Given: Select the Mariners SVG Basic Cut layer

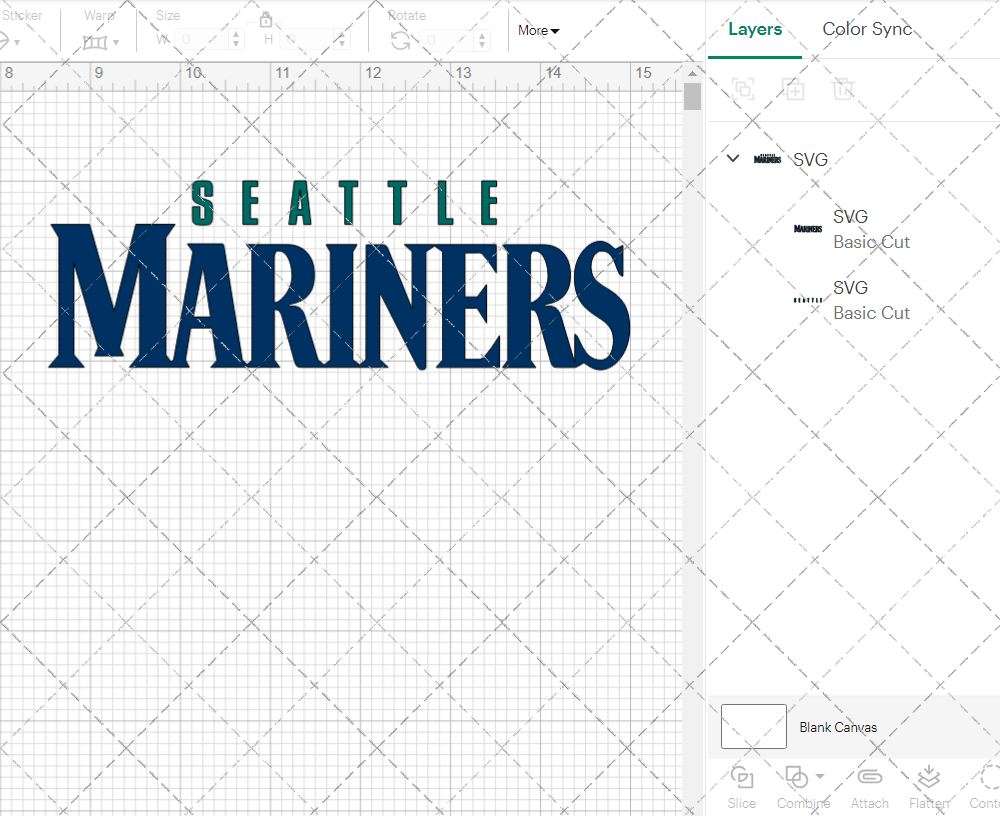Looking at the screenshot, I should (x=870, y=229).
